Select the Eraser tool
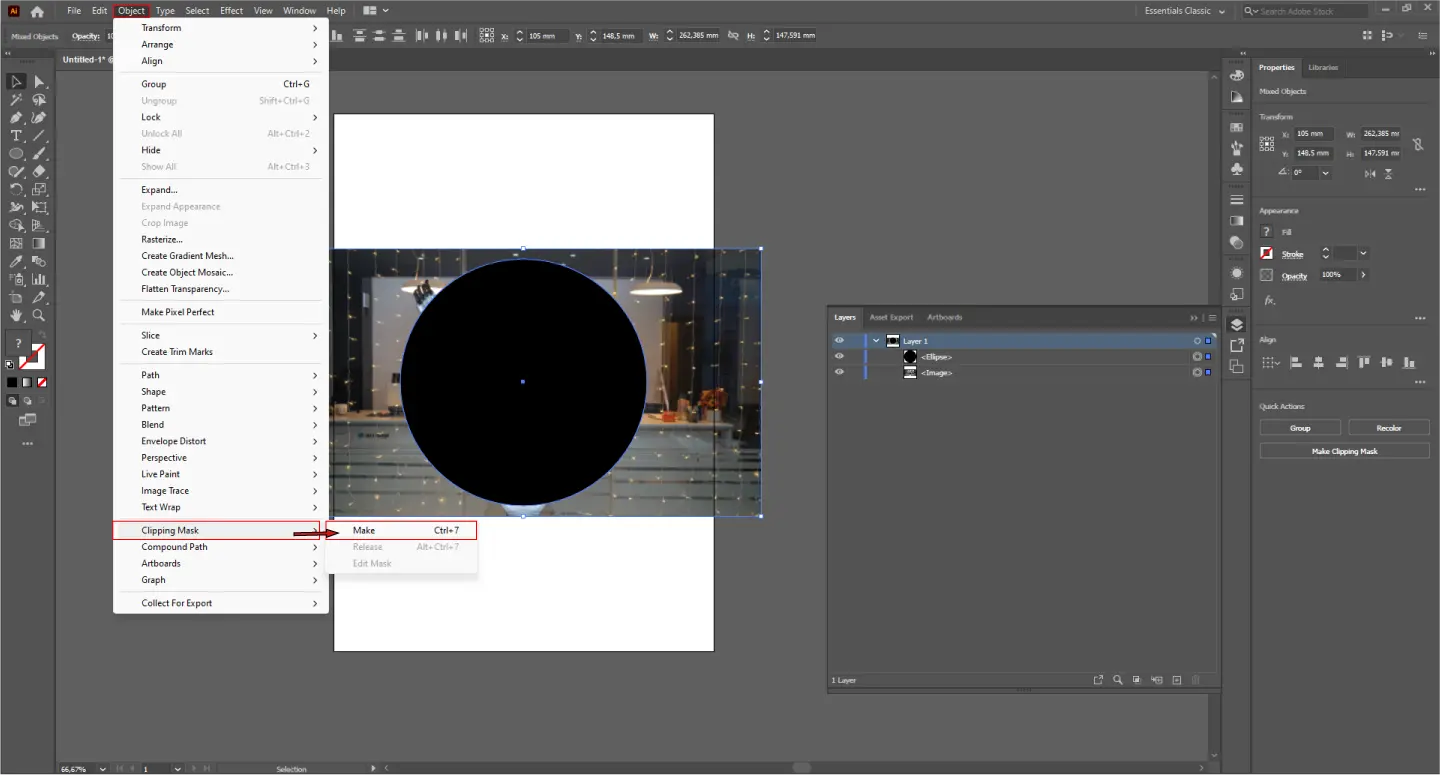The image size is (1440, 775). (x=39, y=172)
